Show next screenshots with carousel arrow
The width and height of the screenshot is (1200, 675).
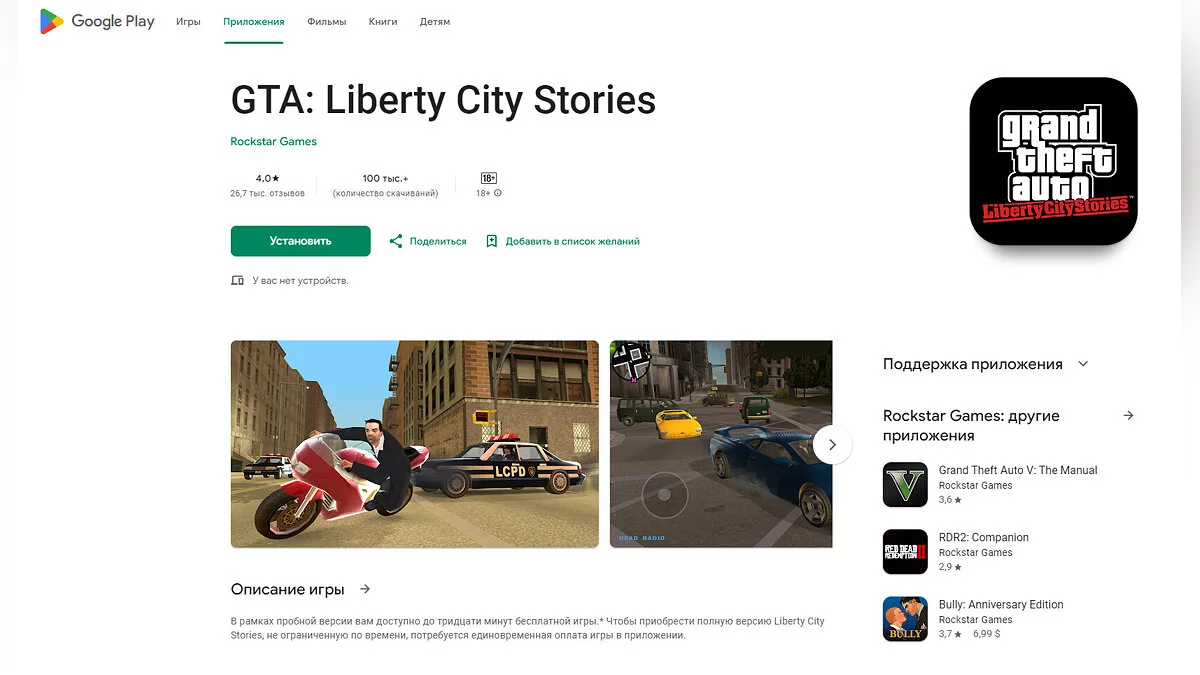(x=832, y=445)
